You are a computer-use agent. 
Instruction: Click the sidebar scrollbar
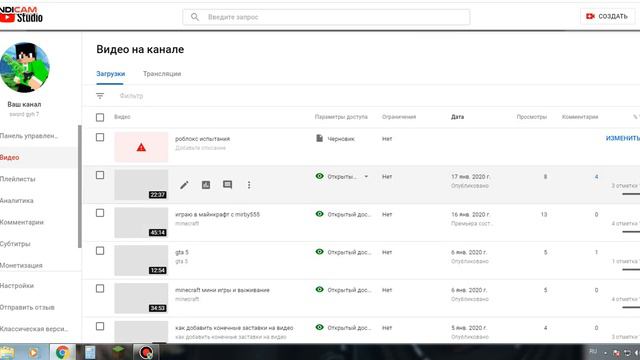pos(80,186)
